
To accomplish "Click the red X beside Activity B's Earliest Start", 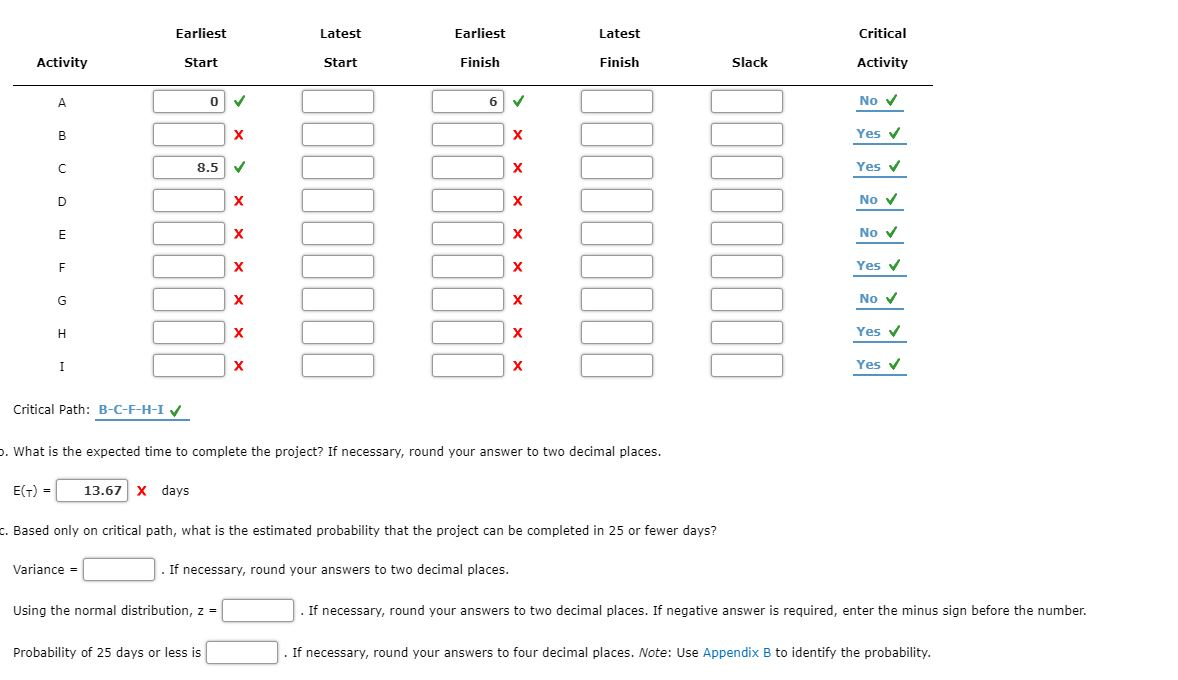I will point(236,134).
